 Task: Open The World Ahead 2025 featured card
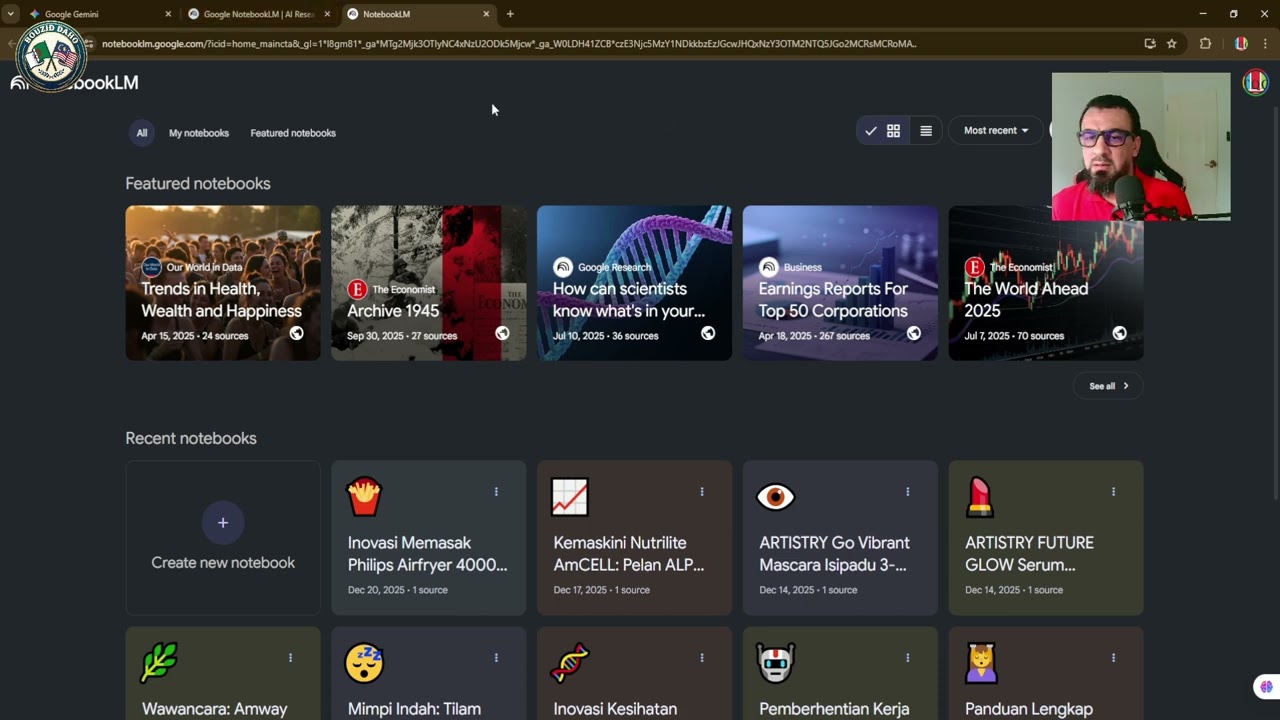(x=1046, y=283)
